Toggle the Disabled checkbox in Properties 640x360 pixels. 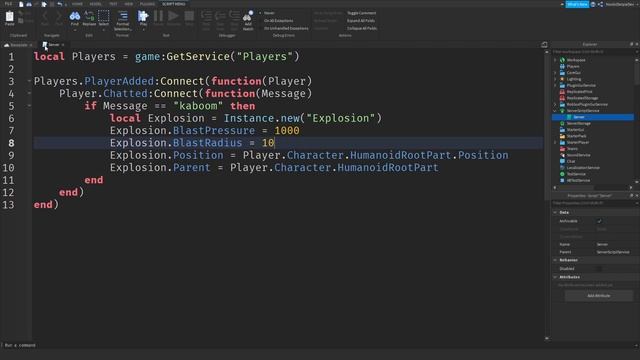[599, 269]
